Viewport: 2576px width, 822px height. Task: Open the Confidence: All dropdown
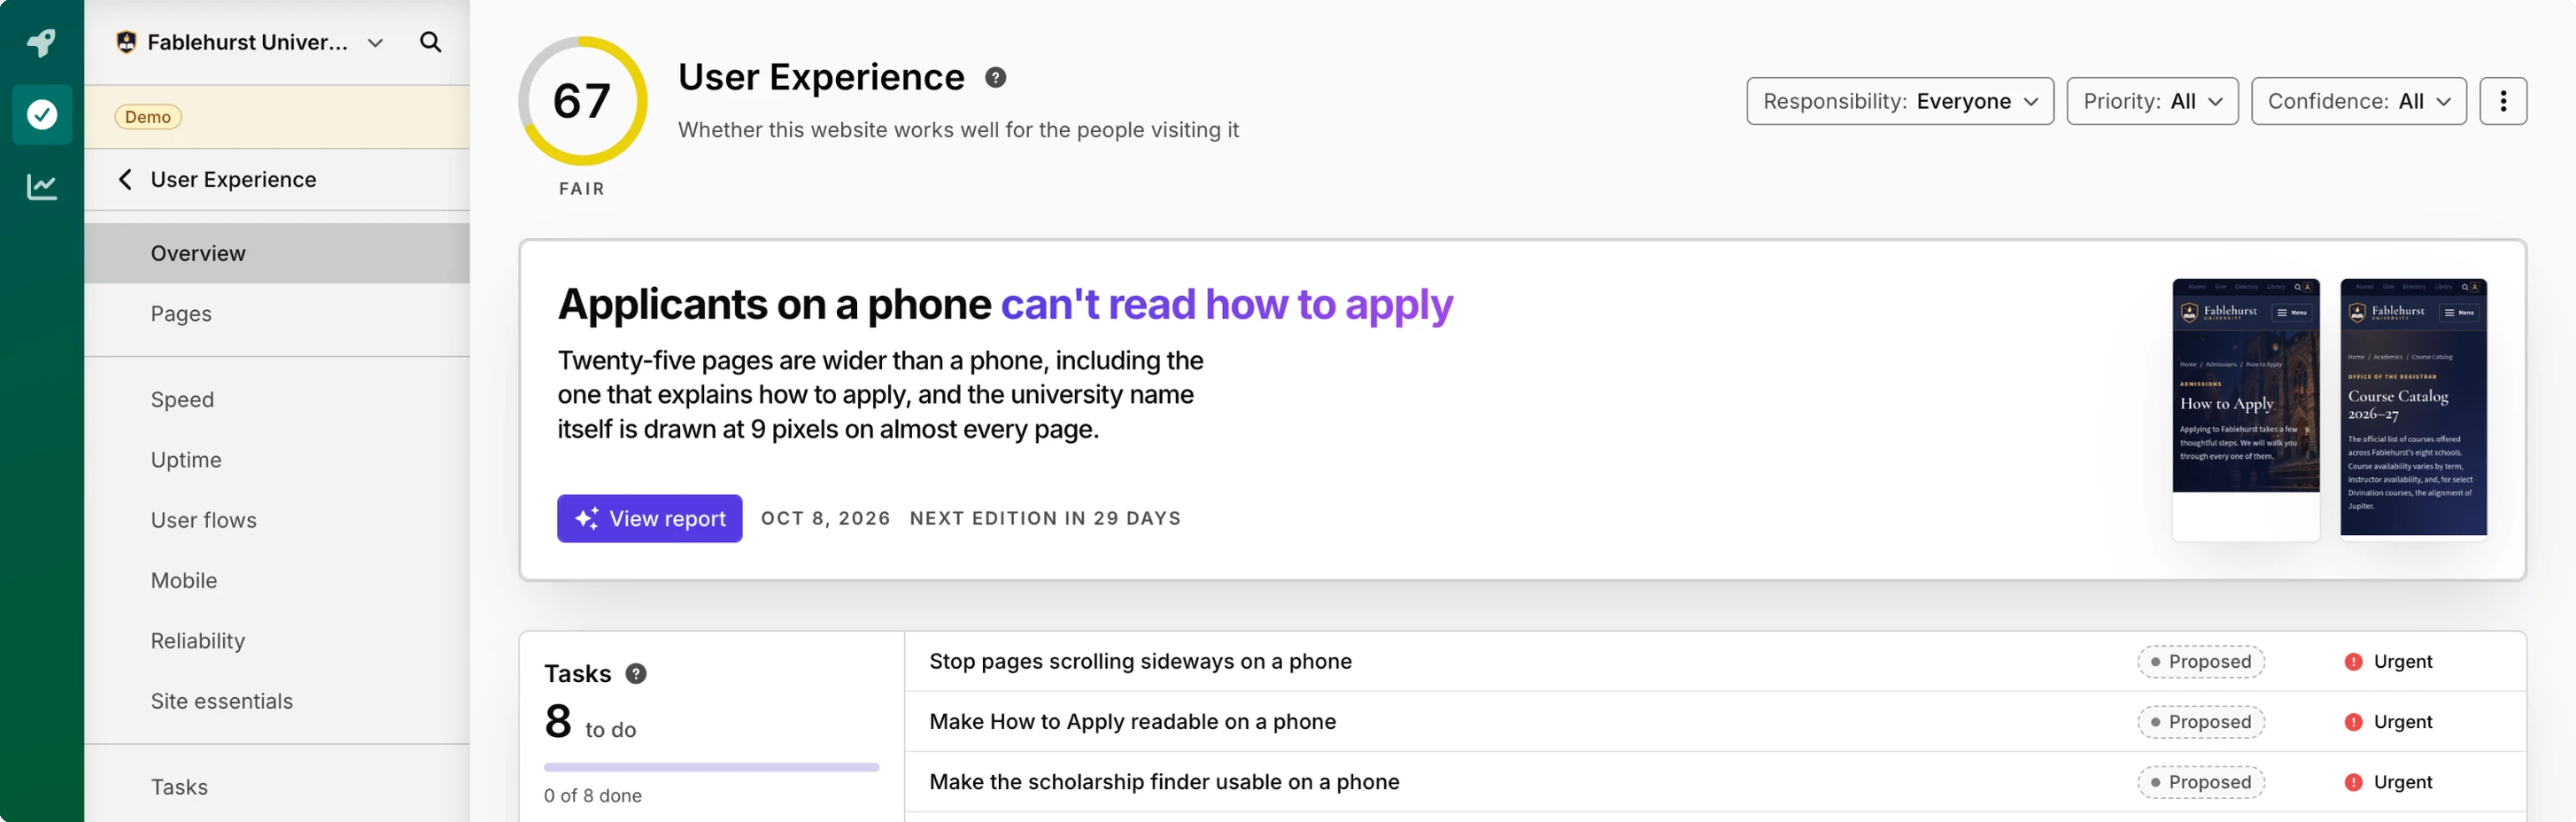tap(2358, 101)
